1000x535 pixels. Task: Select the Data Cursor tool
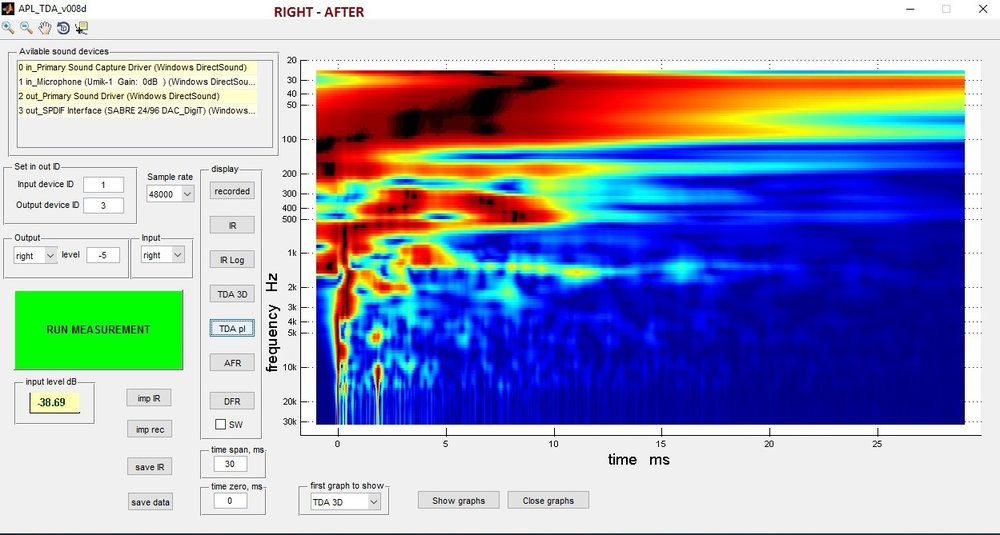click(81, 27)
